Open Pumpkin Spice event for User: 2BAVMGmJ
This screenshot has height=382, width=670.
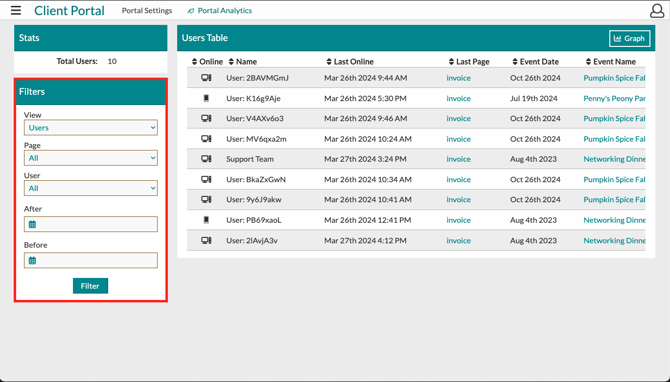point(614,78)
